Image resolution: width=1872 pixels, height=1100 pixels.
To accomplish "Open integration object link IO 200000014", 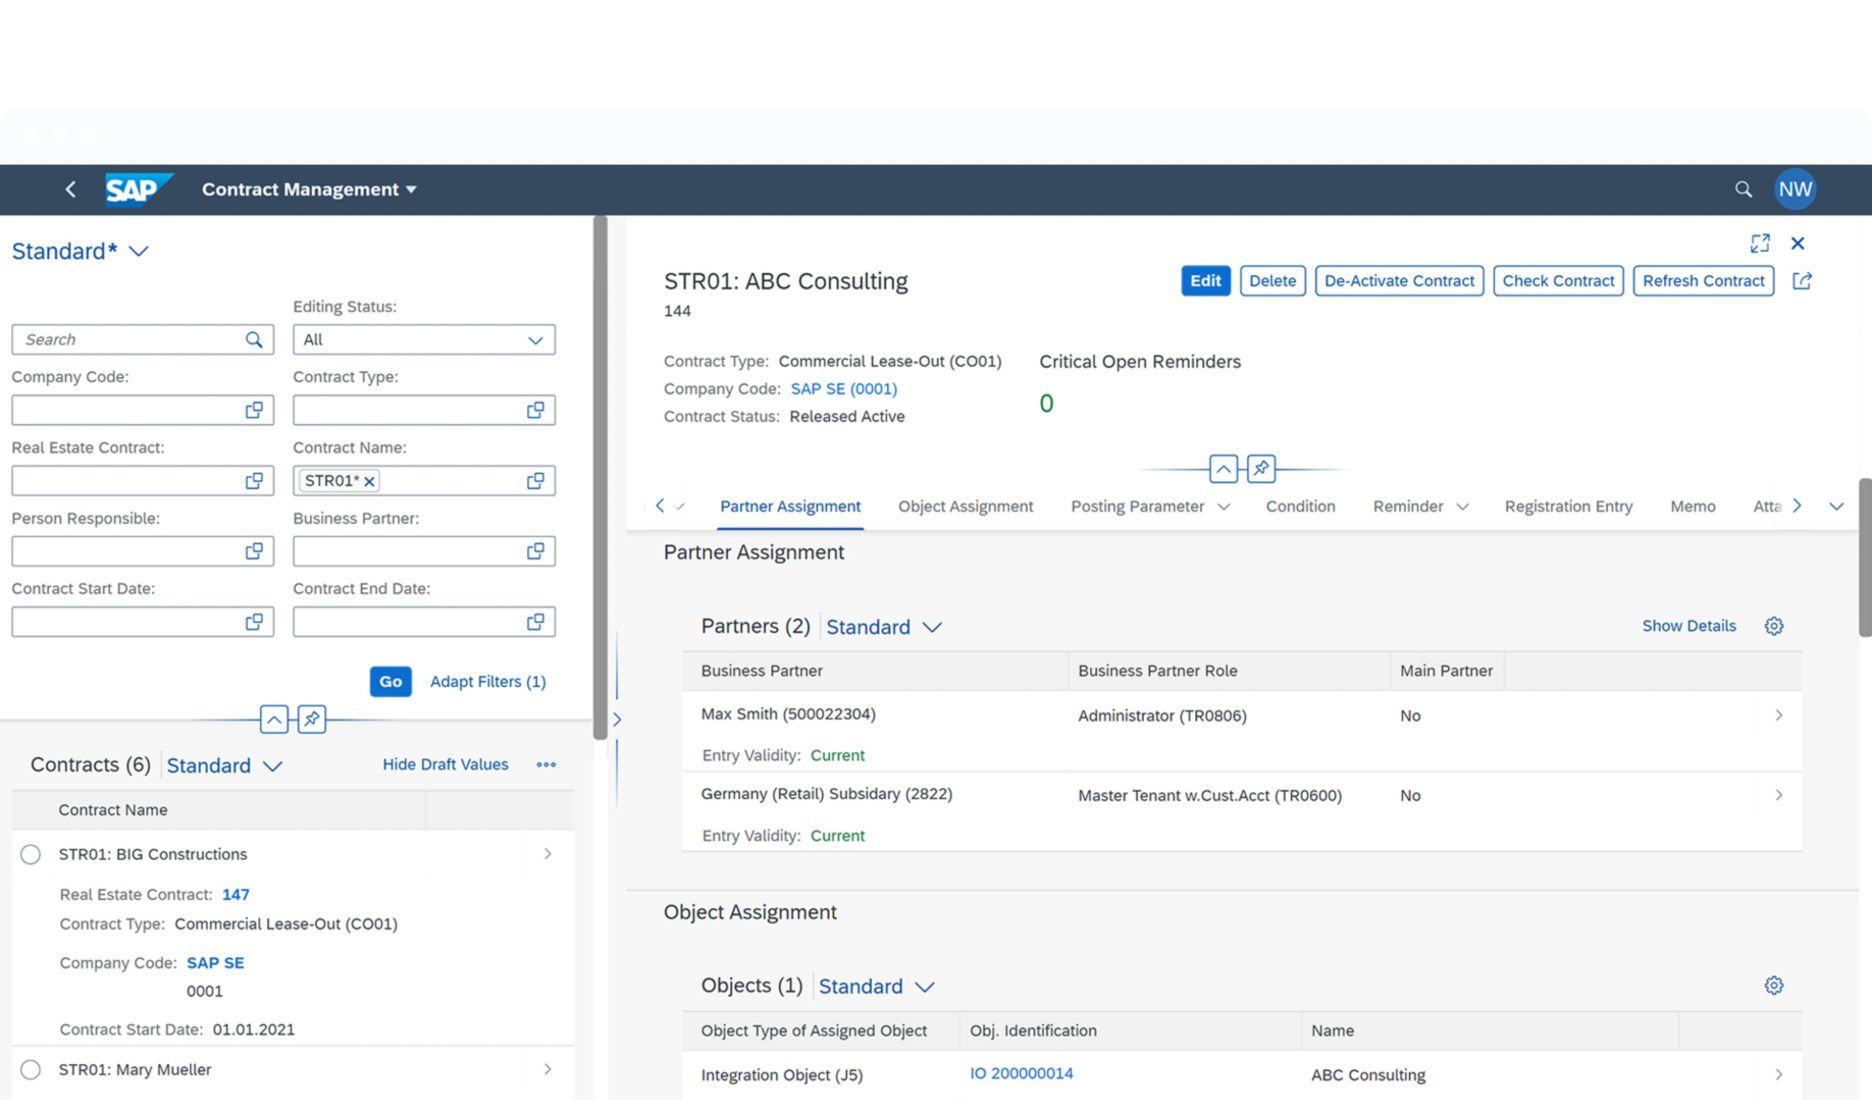I will pyautogui.click(x=1020, y=1073).
